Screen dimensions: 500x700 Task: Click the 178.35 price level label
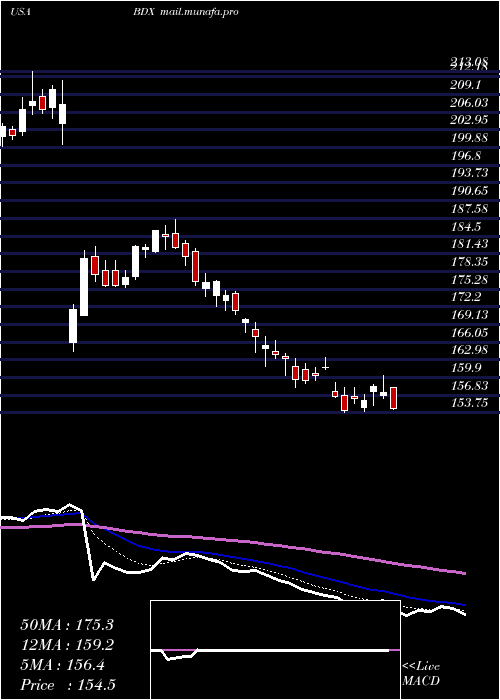469,262
